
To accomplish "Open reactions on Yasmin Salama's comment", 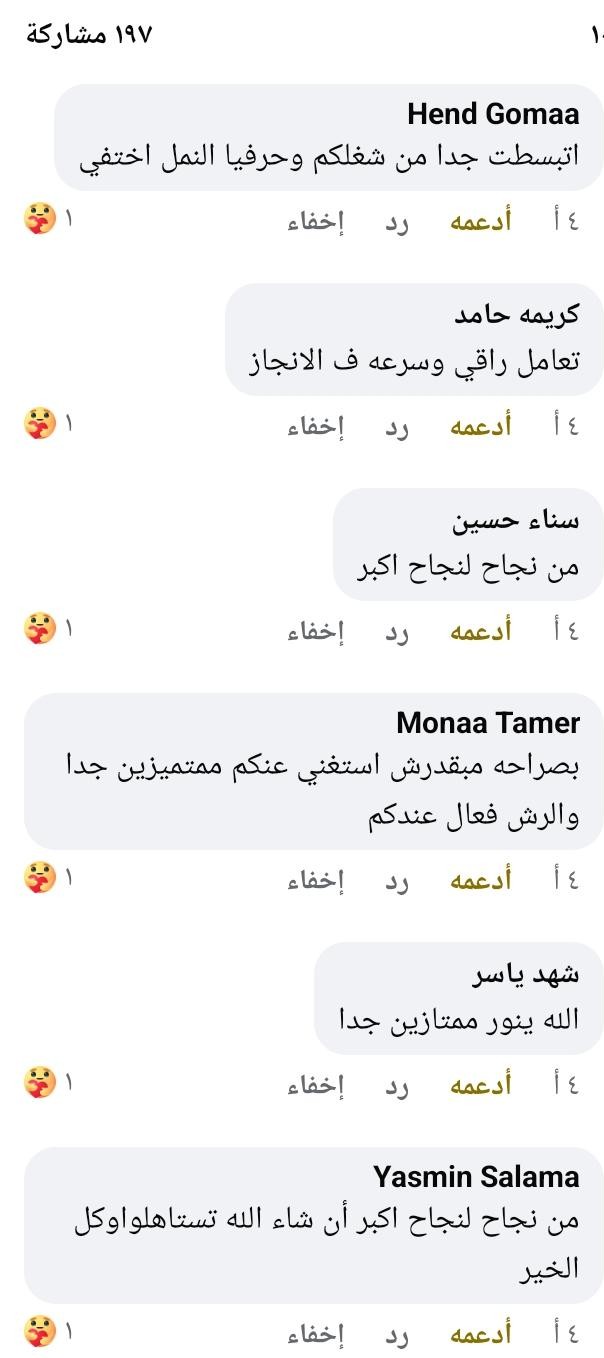I will coord(40,1332).
